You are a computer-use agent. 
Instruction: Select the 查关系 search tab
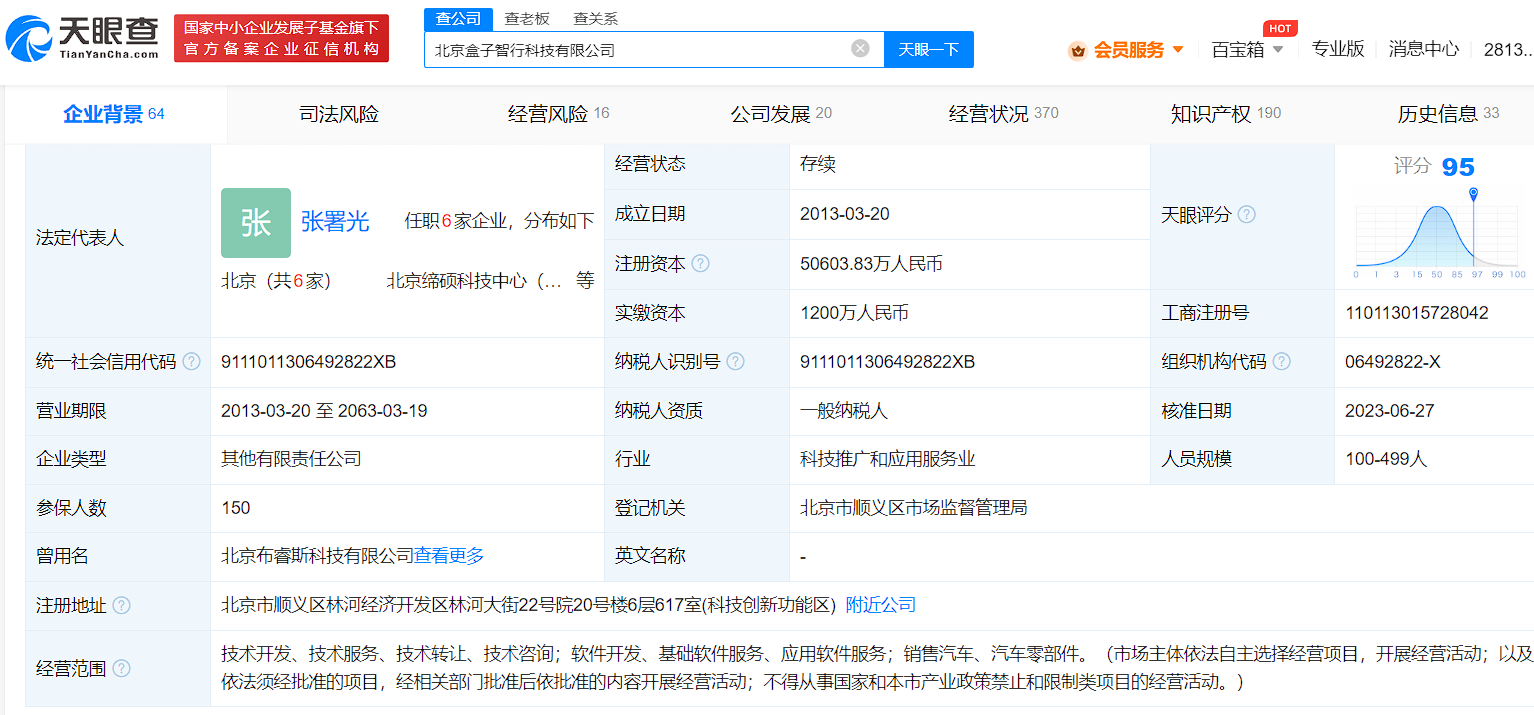click(x=595, y=19)
